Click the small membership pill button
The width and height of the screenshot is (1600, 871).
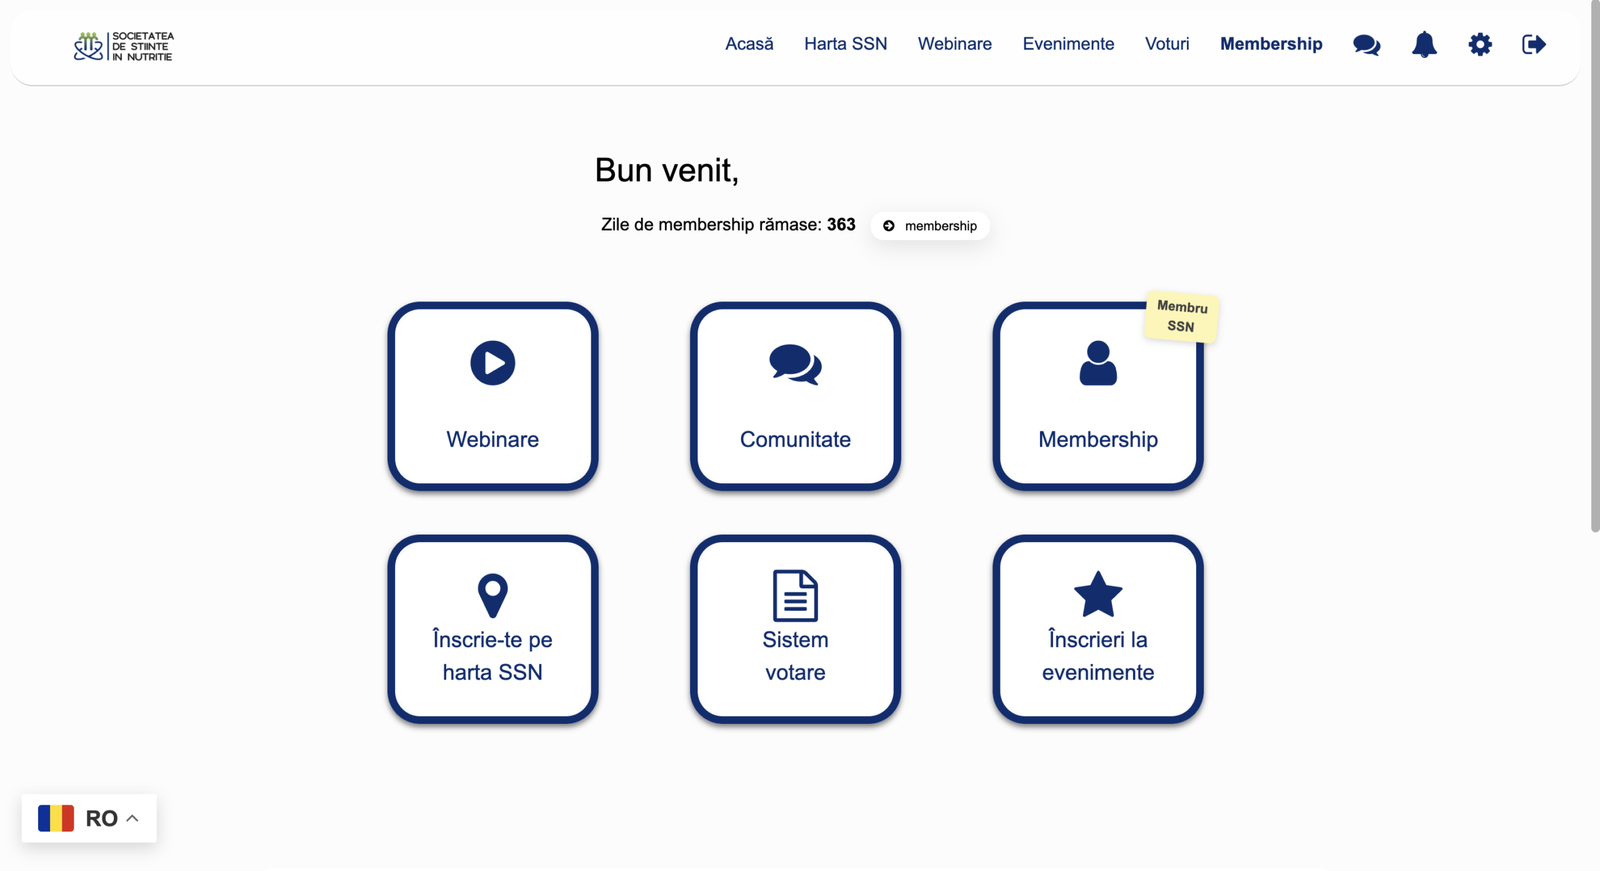930,226
